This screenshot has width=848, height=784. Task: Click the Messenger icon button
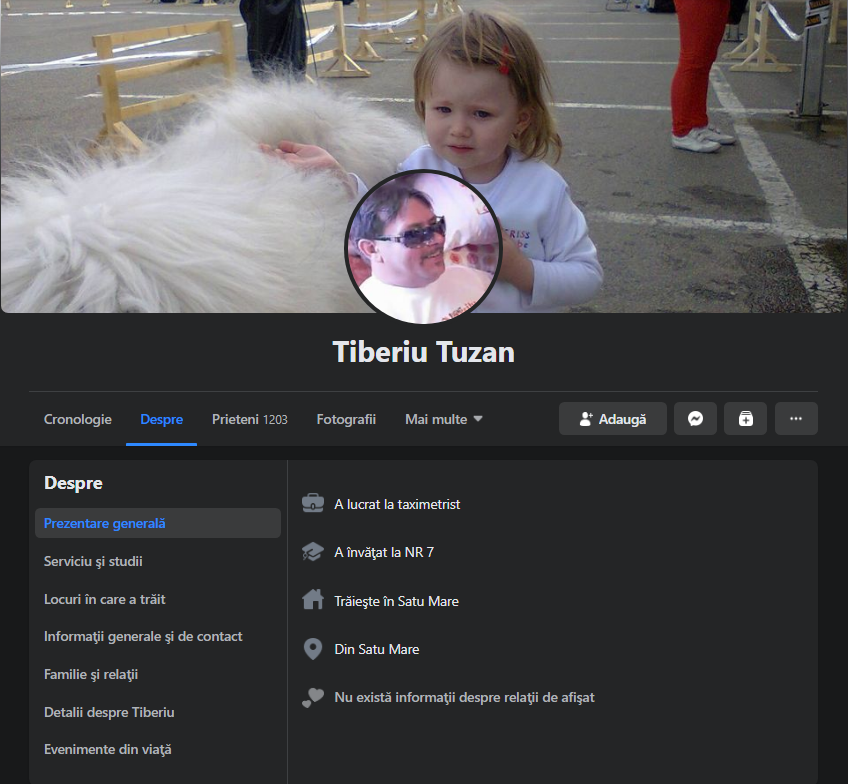point(695,419)
